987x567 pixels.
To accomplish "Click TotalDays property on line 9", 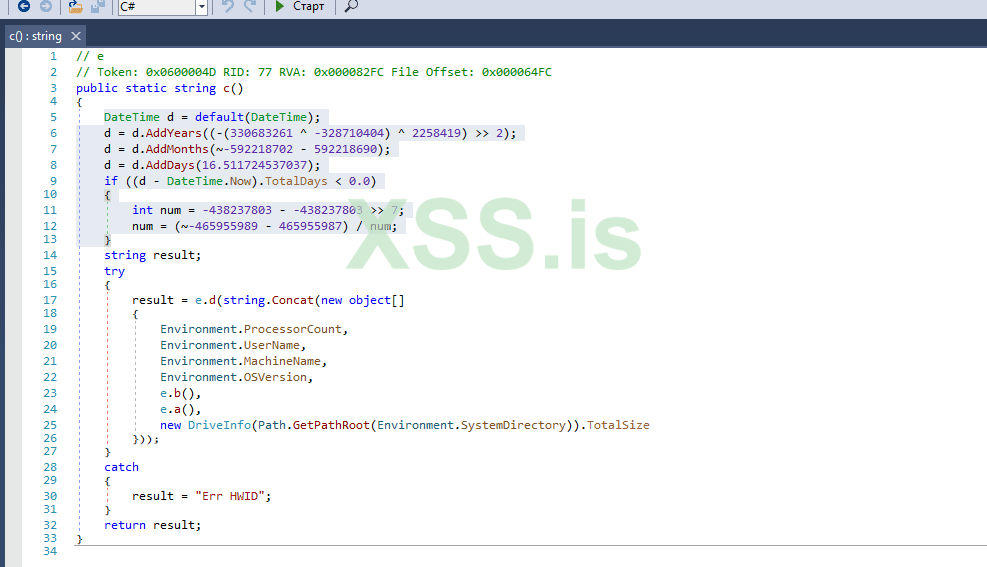I will click(296, 181).
